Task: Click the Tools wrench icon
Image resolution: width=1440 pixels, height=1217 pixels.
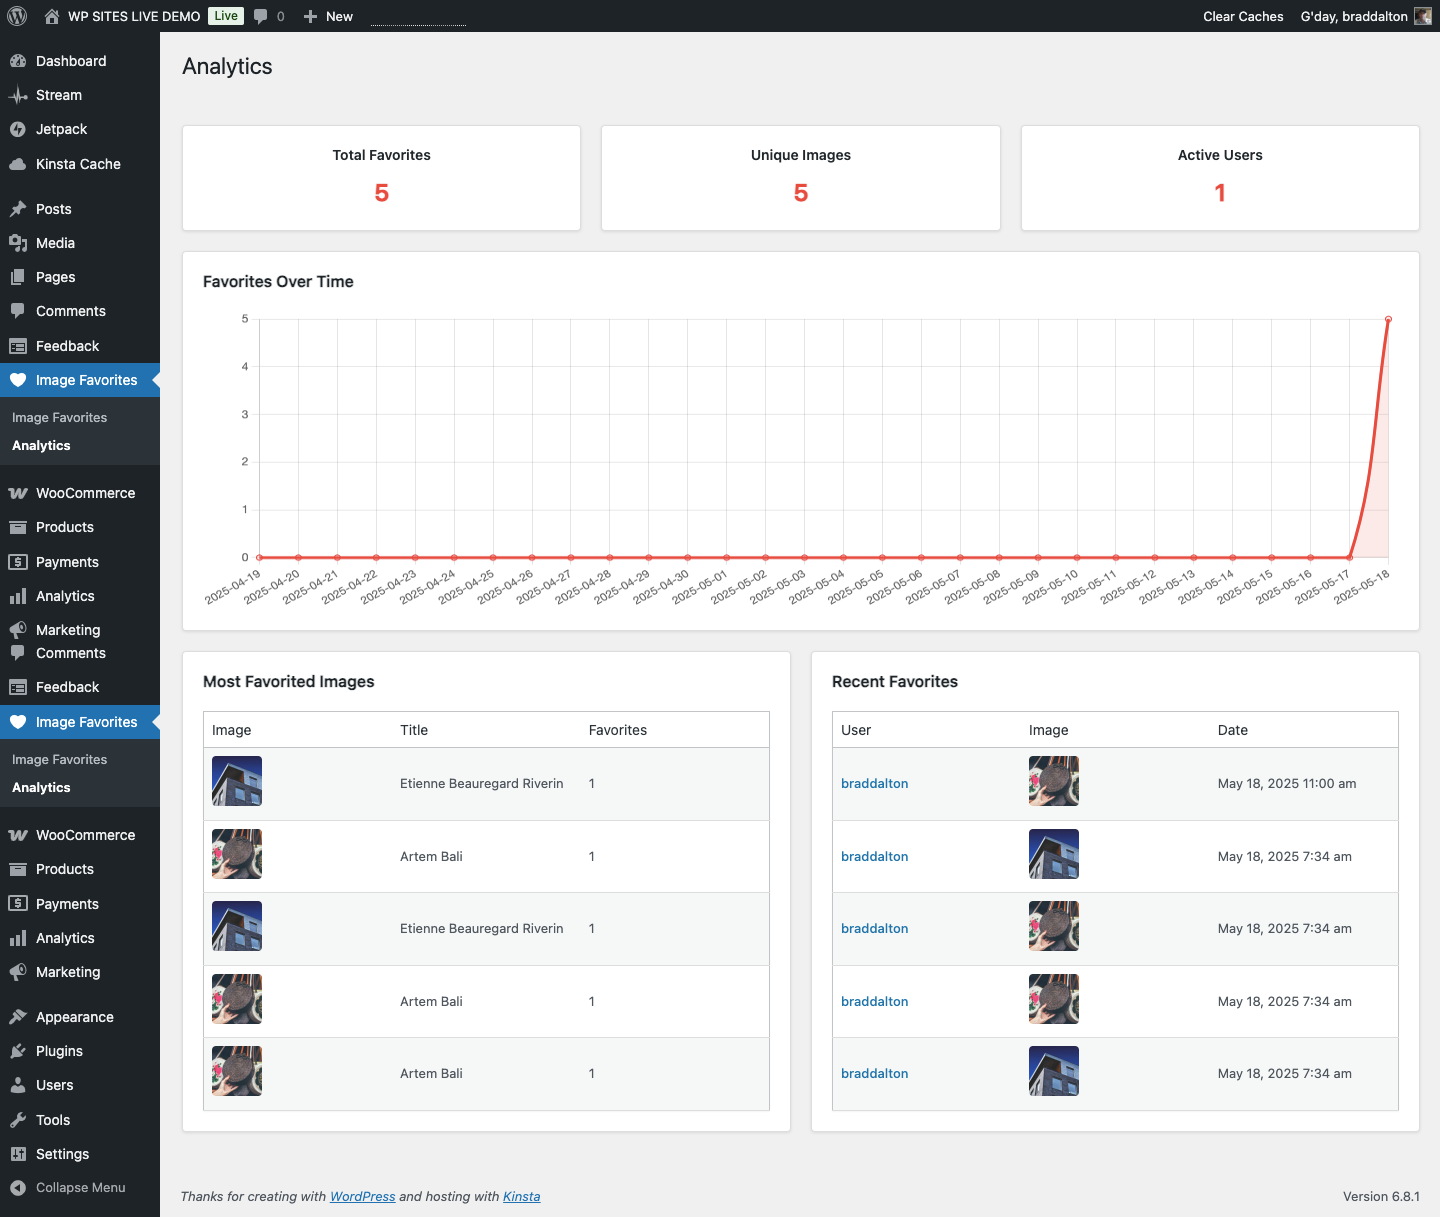Action: [18, 1120]
